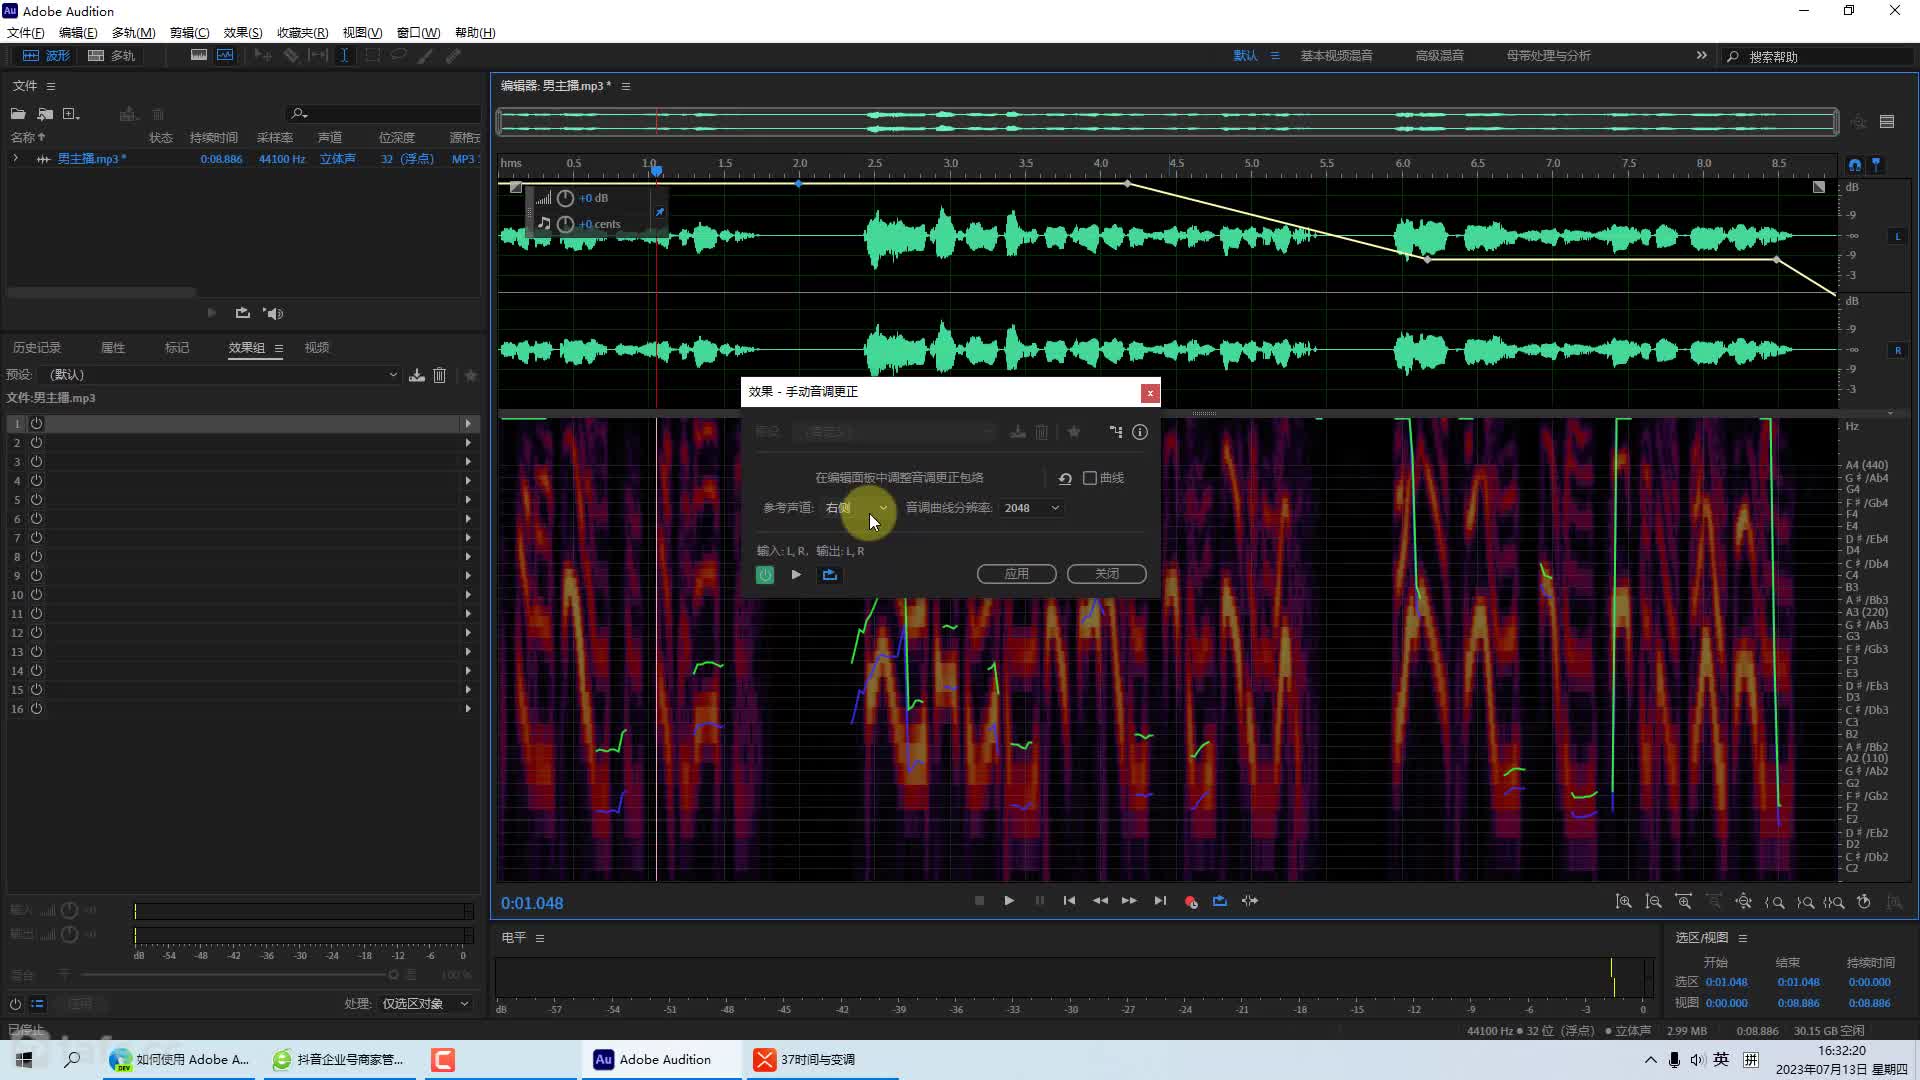Switch to the 标记 tab
The image size is (1920, 1080).
(177, 348)
